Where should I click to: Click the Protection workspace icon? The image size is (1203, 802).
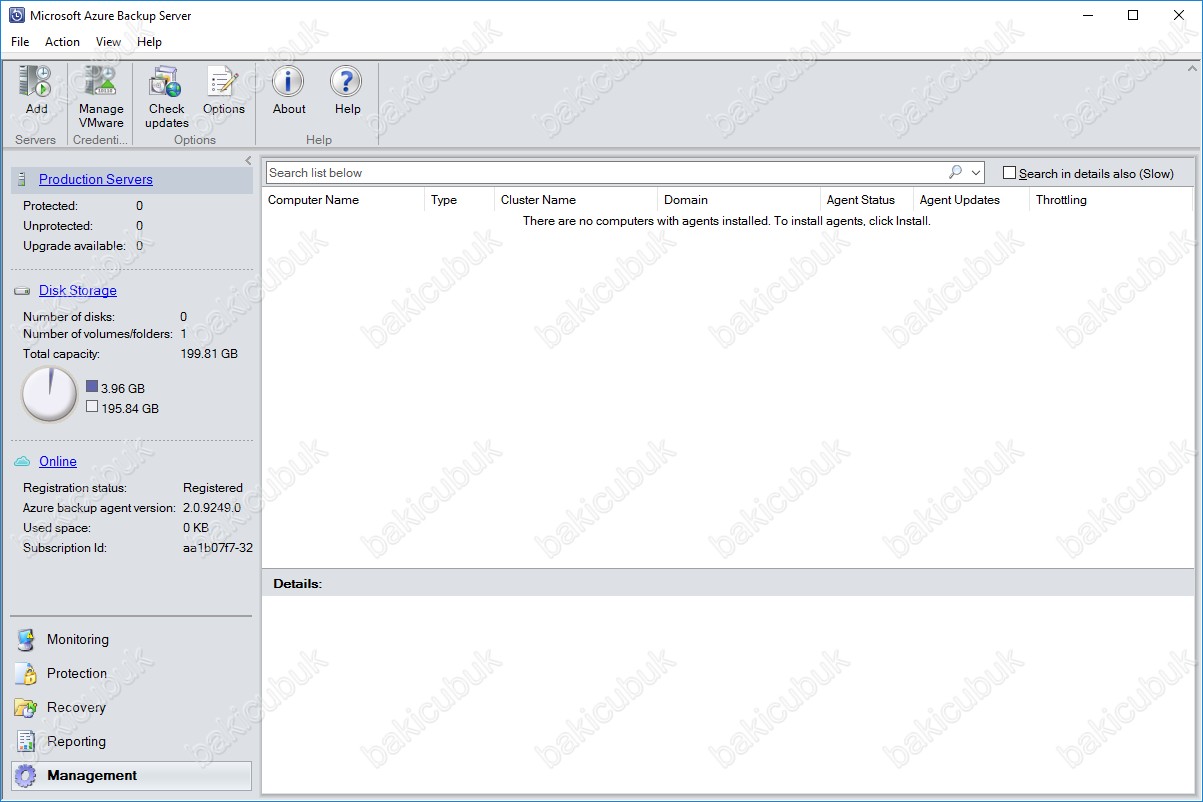pyautogui.click(x=26, y=674)
